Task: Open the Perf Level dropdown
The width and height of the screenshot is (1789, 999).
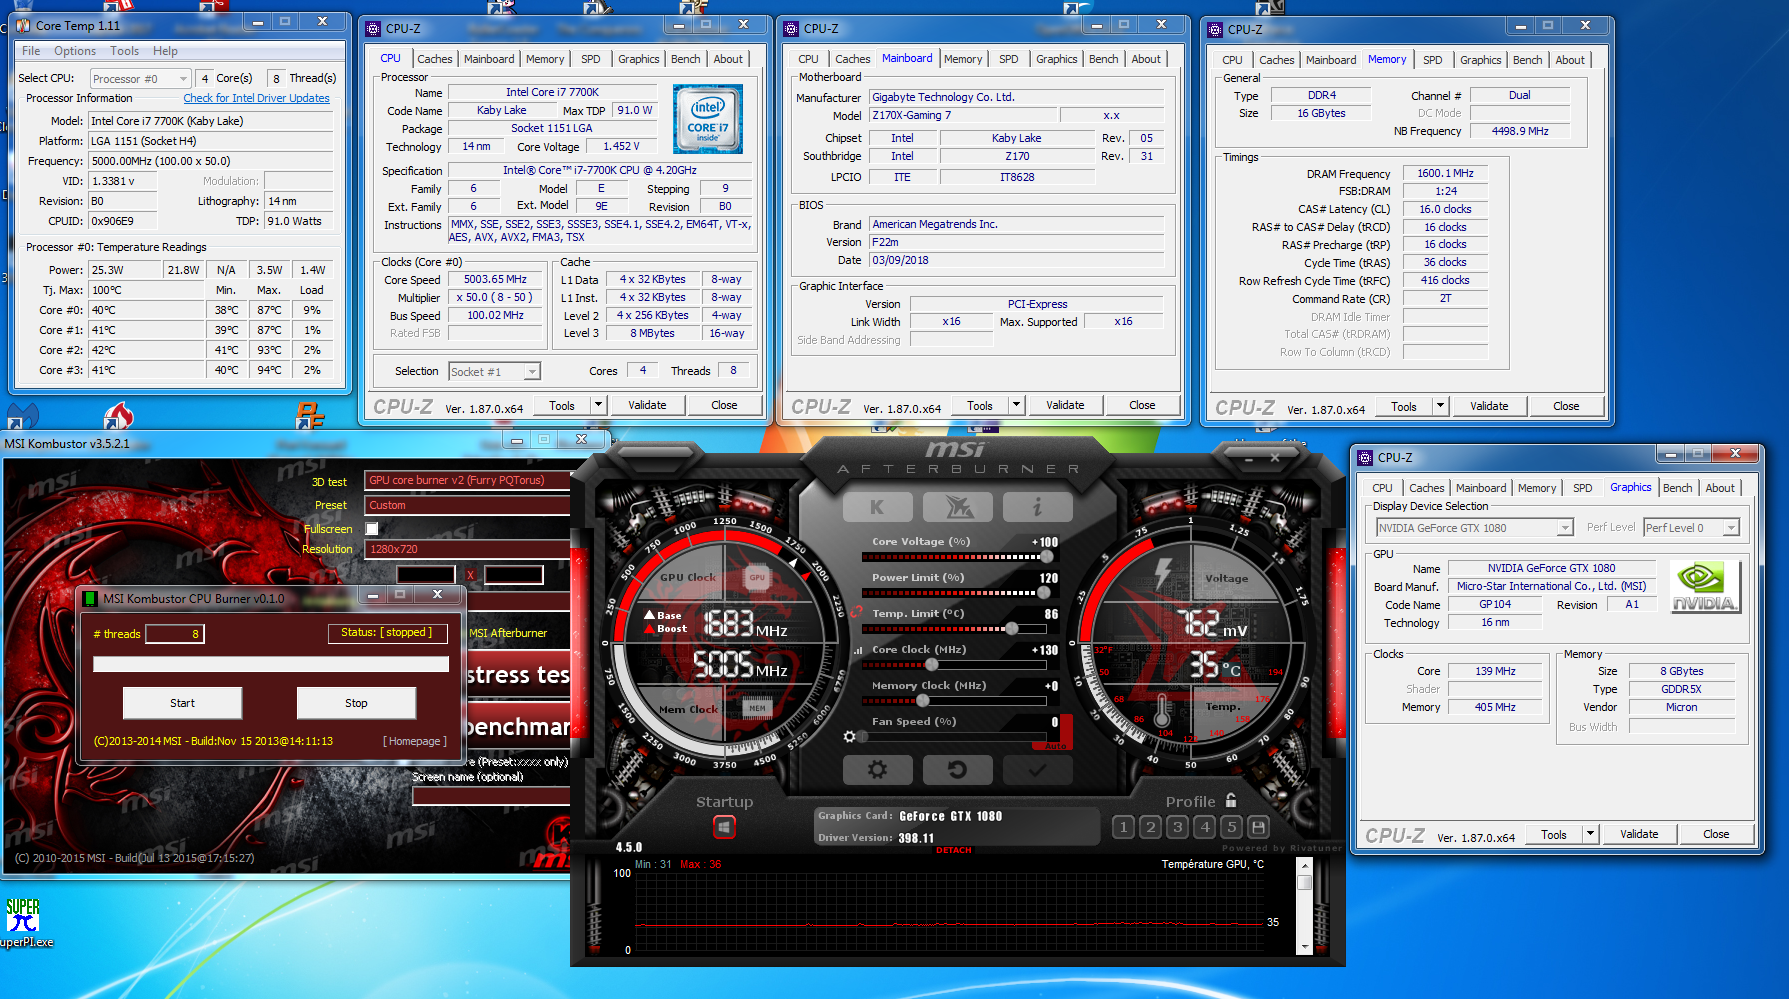Action: 1692,528
